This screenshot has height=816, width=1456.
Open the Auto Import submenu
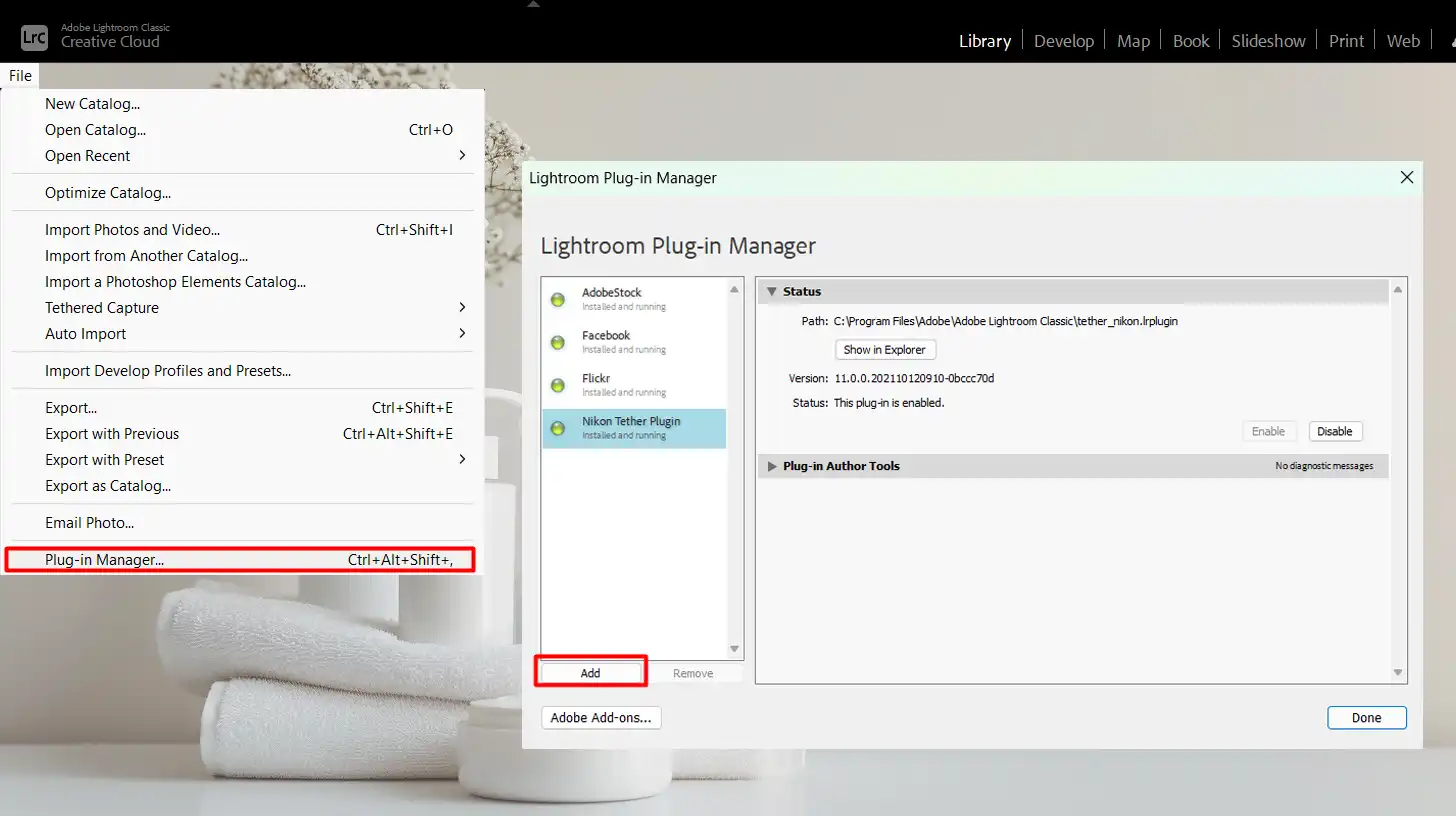pyautogui.click(x=461, y=333)
